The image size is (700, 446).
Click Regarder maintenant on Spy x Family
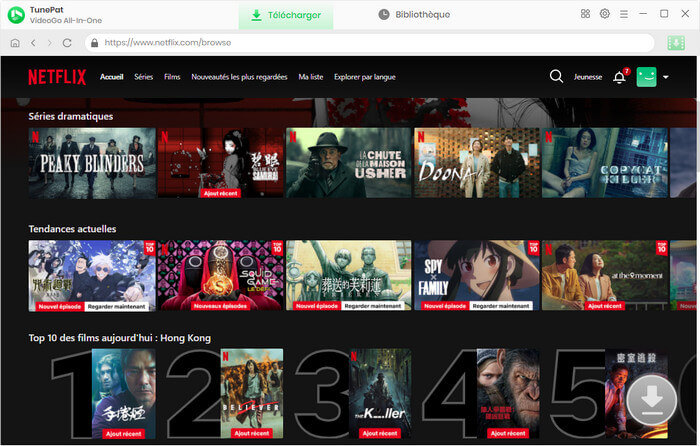(501, 306)
